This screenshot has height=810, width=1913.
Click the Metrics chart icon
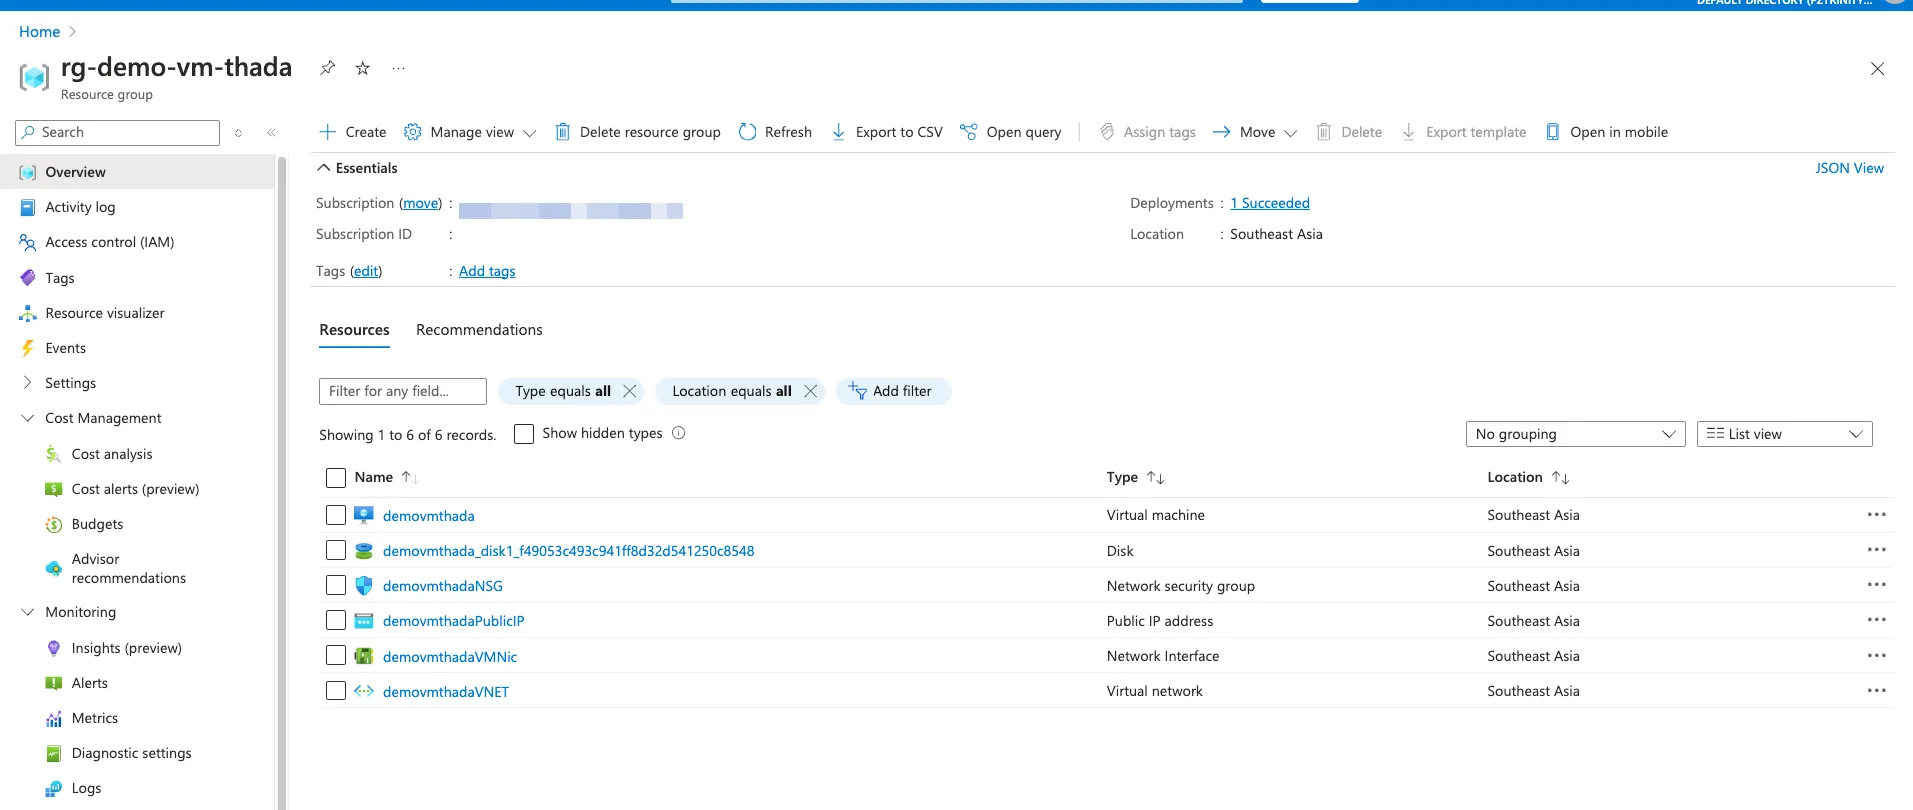(54, 718)
